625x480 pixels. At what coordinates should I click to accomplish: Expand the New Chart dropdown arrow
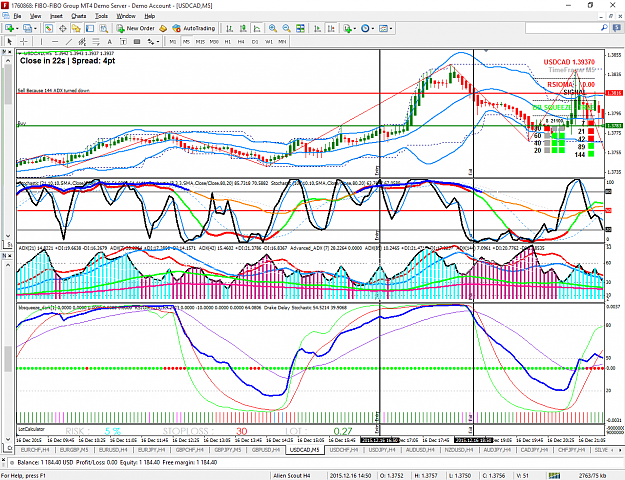[17, 29]
